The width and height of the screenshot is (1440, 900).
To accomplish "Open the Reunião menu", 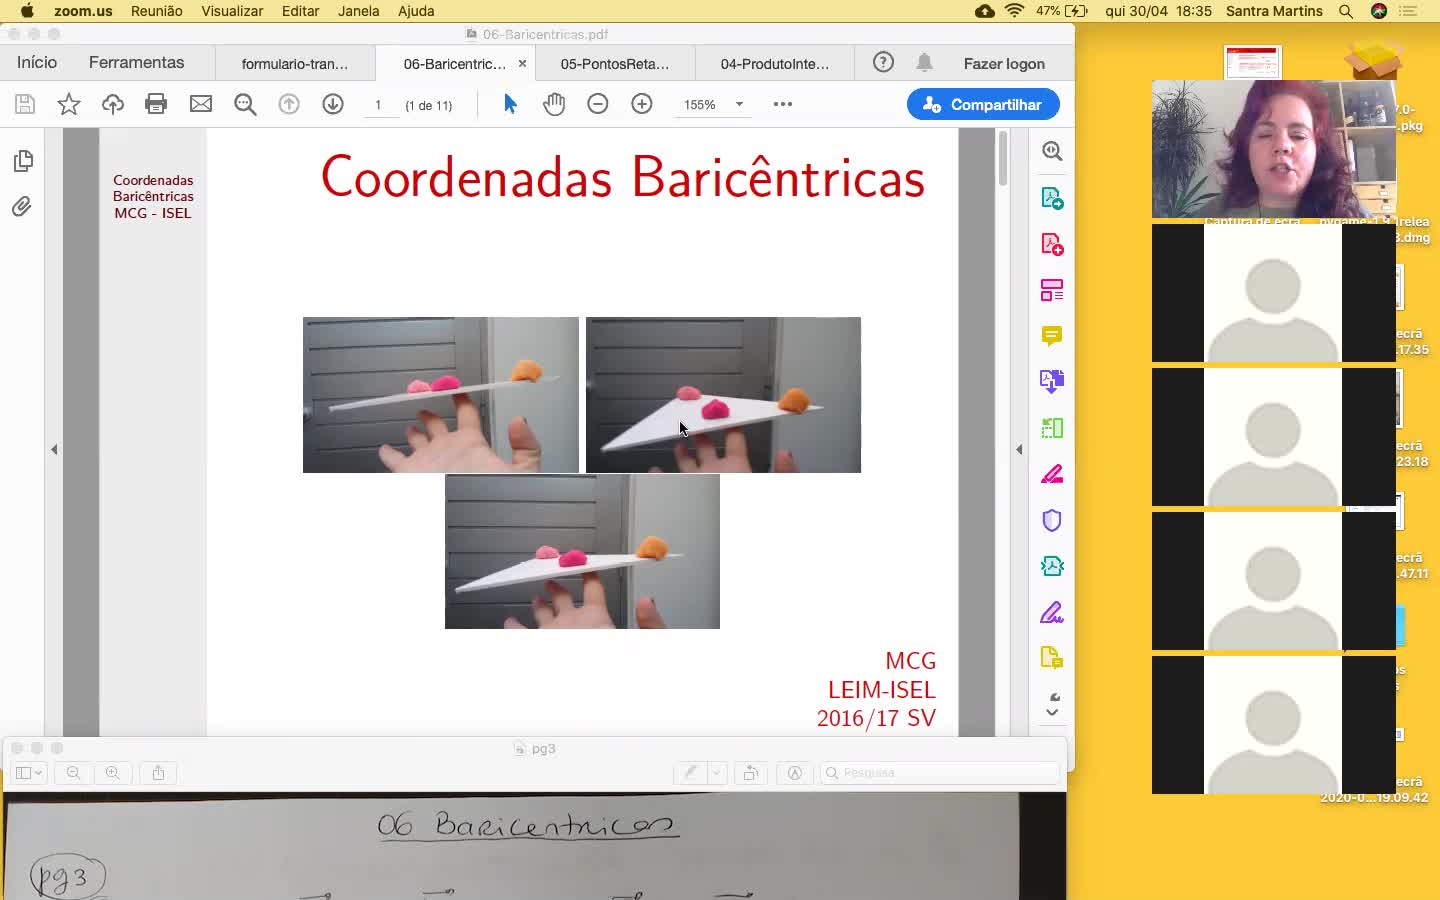I will click(x=156, y=11).
